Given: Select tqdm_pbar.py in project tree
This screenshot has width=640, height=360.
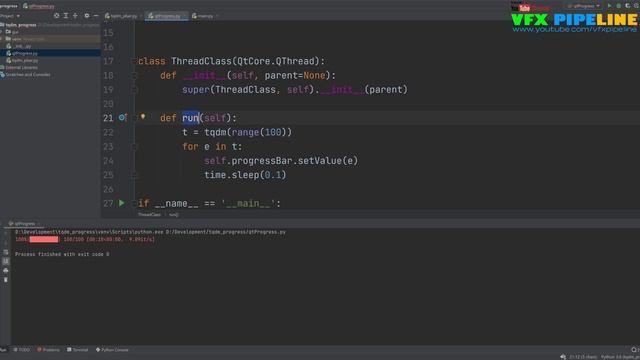Looking at the screenshot, I should (25, 60).
